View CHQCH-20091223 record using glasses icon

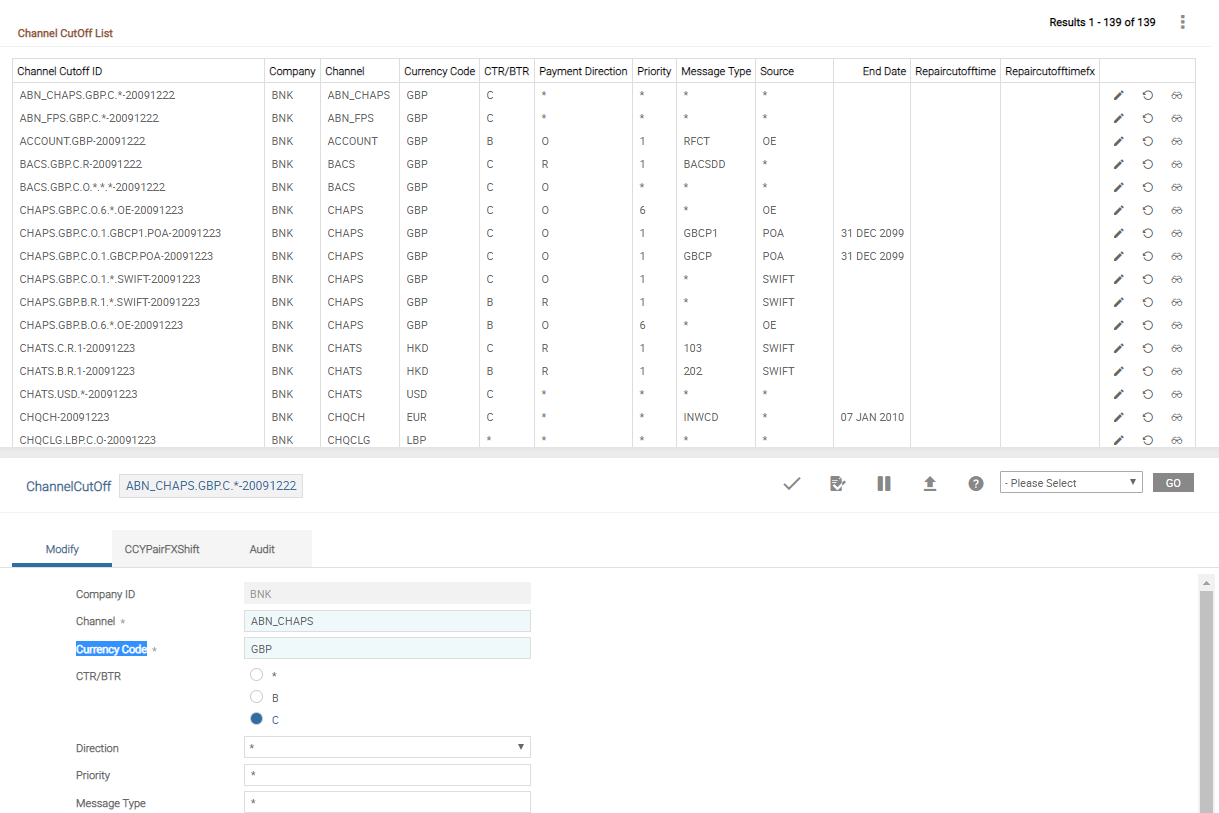(x=1177, y=417)
